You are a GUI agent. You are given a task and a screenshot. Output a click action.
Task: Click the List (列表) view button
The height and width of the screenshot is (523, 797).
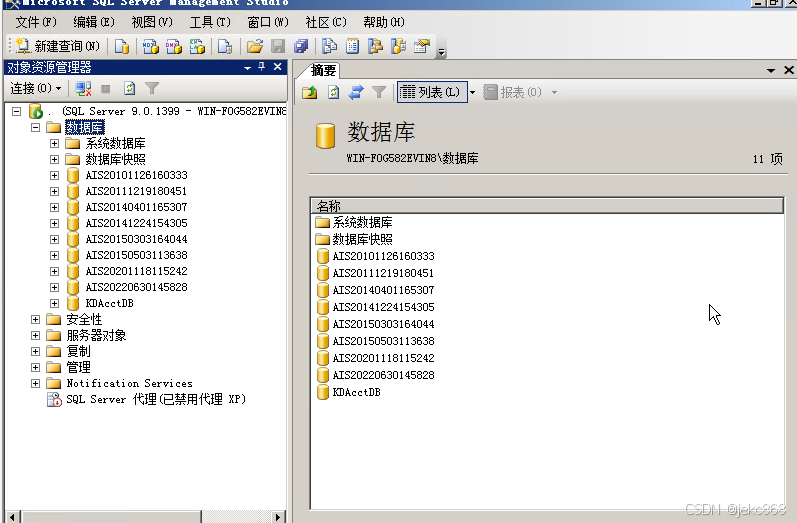[431, 92]
